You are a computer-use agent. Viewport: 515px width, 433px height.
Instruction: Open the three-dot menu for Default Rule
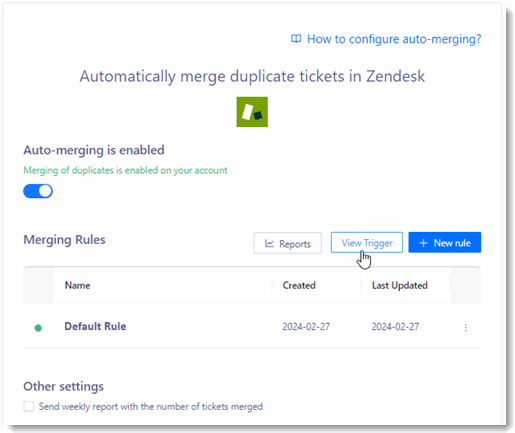click(466, 327)
